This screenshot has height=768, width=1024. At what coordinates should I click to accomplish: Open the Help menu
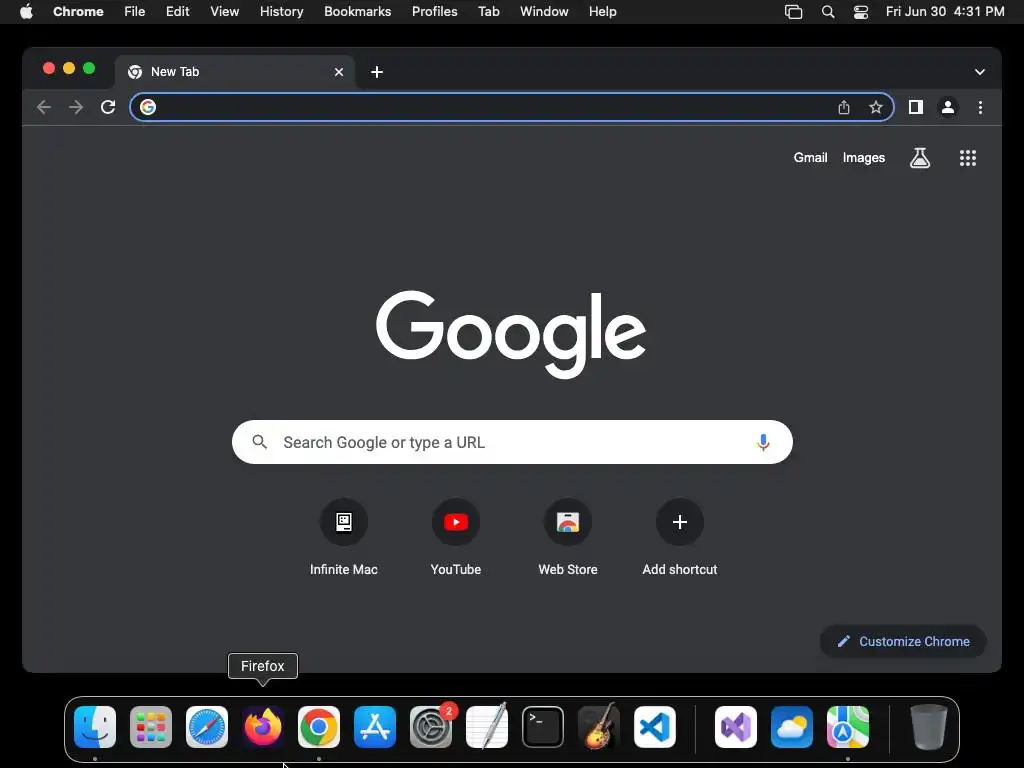pos(602,12)
